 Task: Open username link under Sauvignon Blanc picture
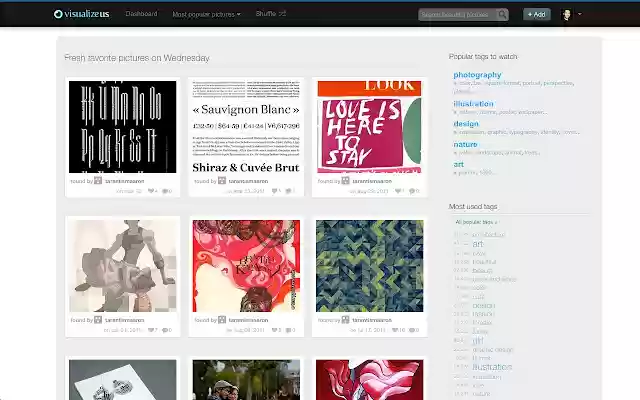pyautogui.click(x=248, y=181)
